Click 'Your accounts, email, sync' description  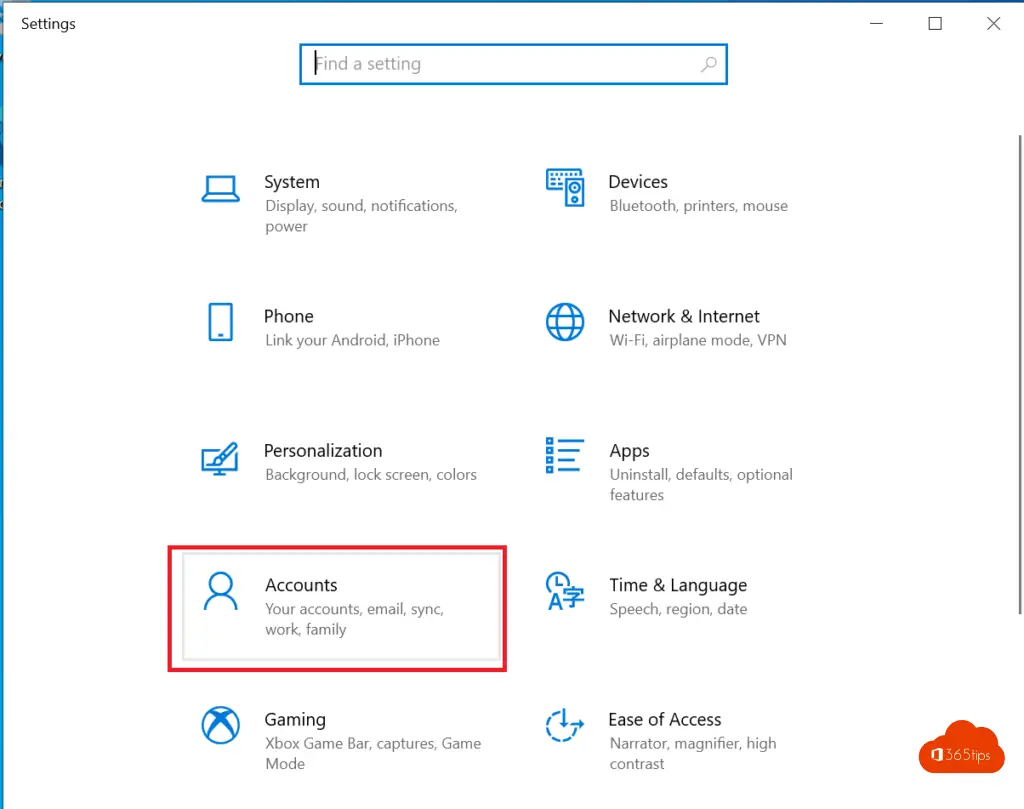354,619
